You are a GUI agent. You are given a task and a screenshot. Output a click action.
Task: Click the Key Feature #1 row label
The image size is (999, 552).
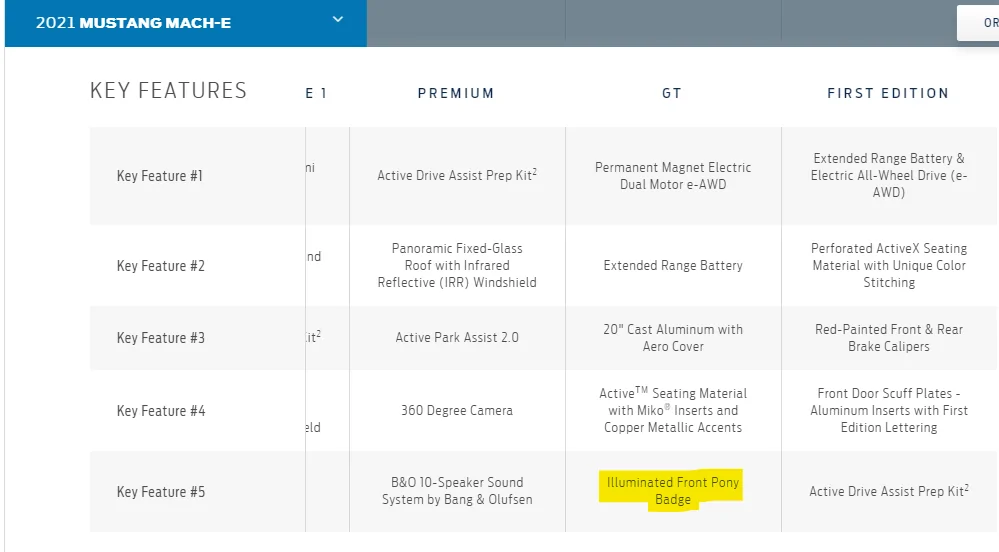tap(159, 176)
